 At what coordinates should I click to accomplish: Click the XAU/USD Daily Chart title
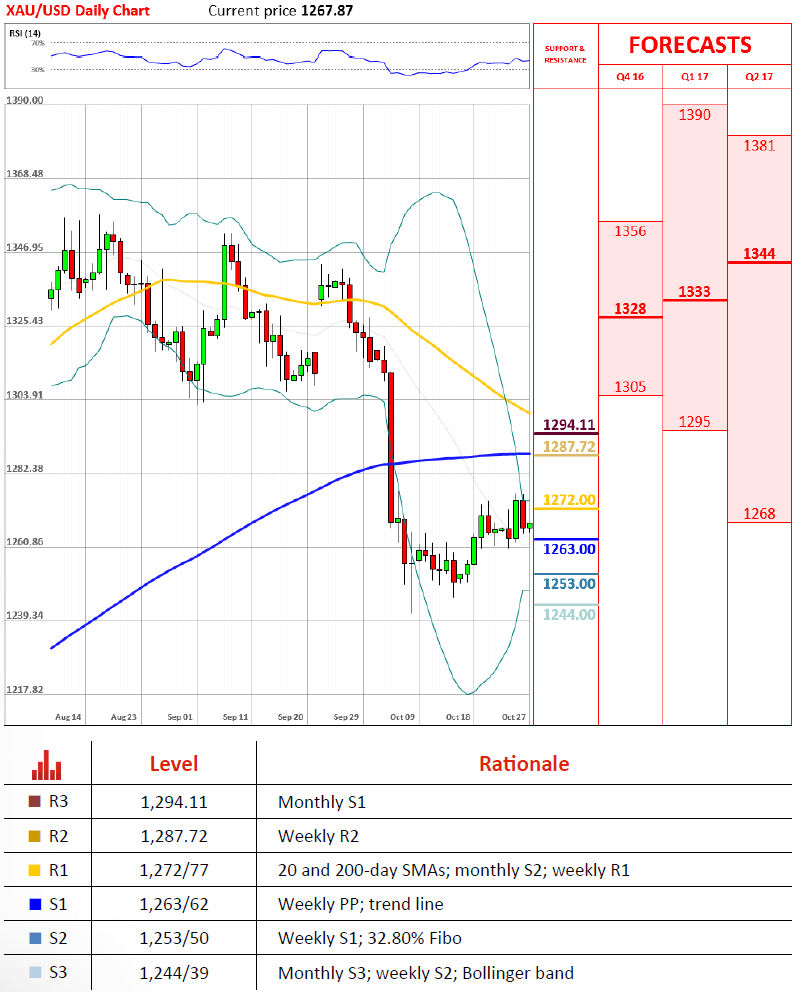coord(78,11)
